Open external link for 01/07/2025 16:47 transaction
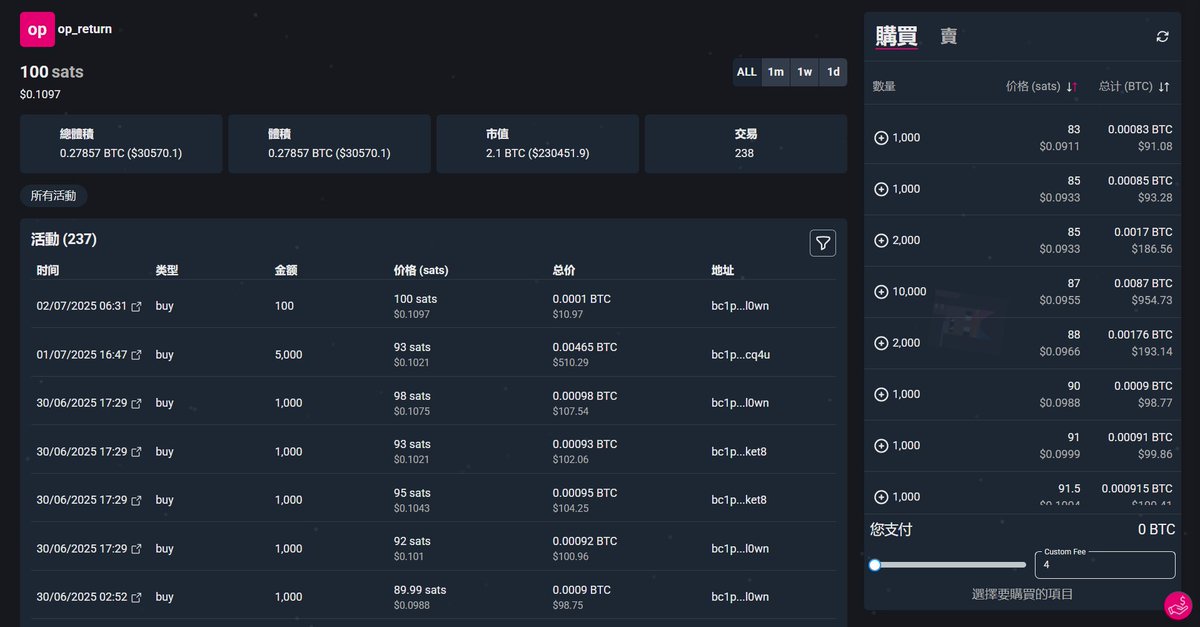 click(137, 355)
